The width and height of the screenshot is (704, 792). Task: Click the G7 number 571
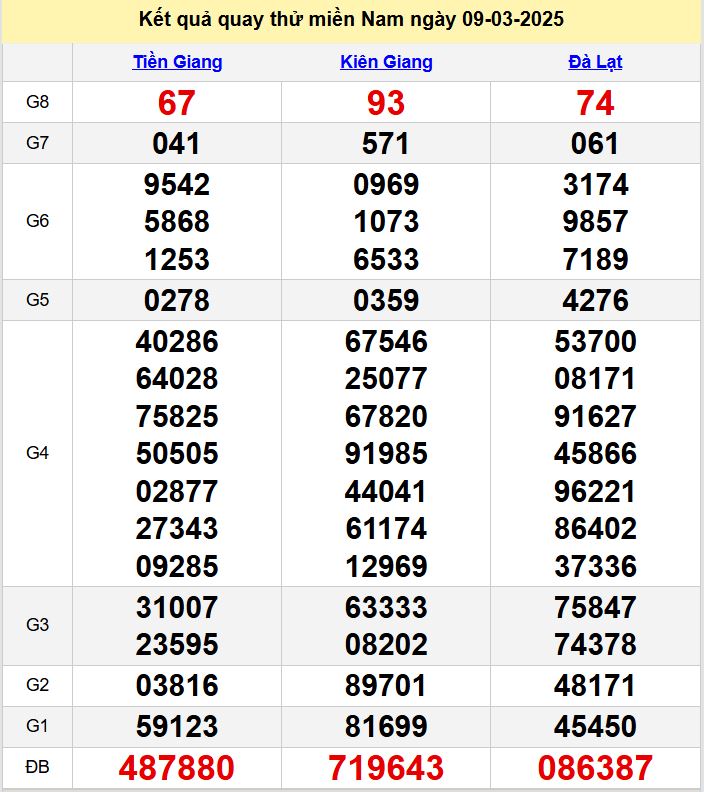tap(386, 143)
